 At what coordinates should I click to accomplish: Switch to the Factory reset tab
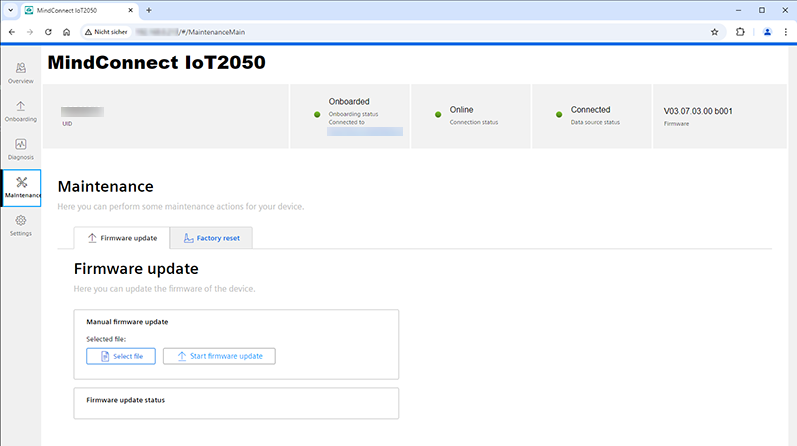coord(211,238)
